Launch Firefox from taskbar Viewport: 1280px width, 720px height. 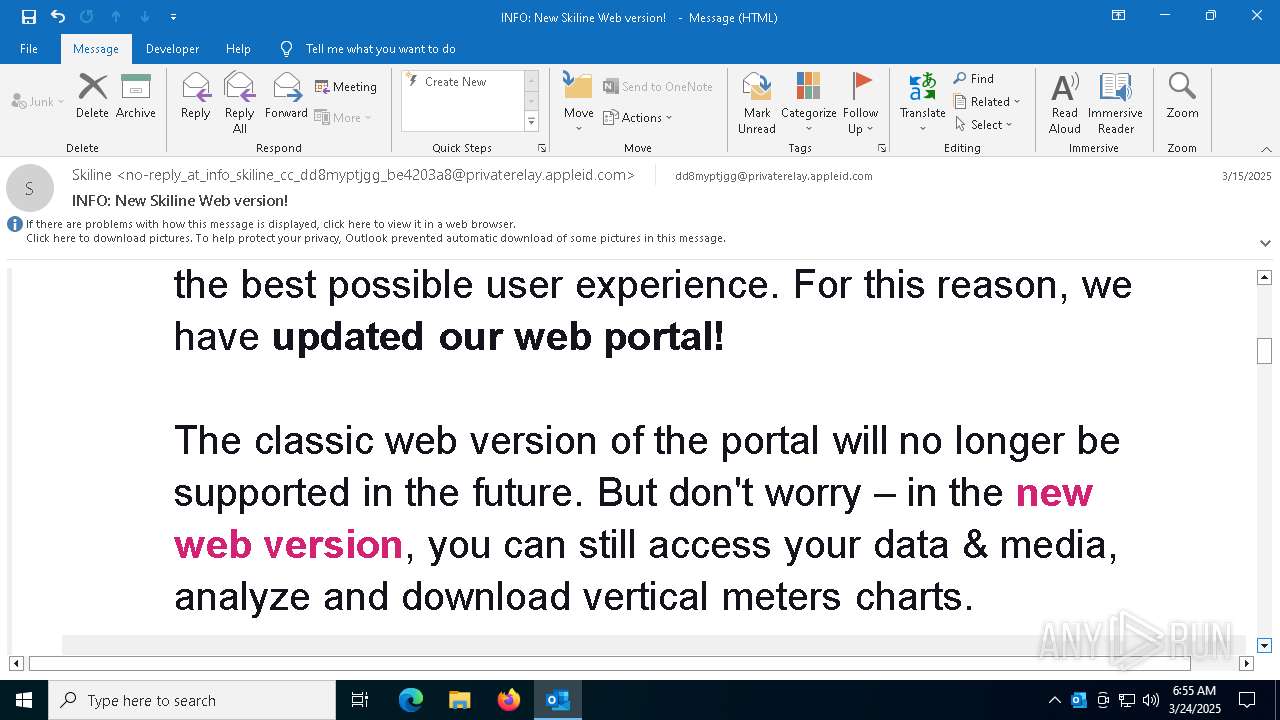(x=508, y=700)
